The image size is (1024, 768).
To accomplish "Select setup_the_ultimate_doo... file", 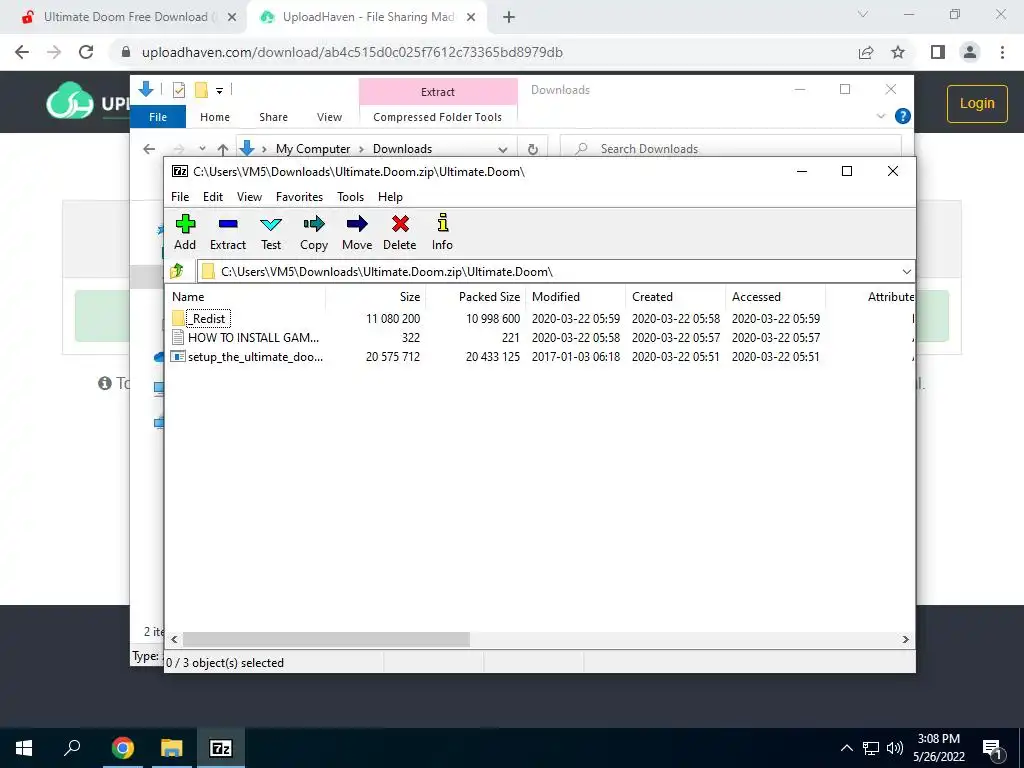I will coord(247,357).
